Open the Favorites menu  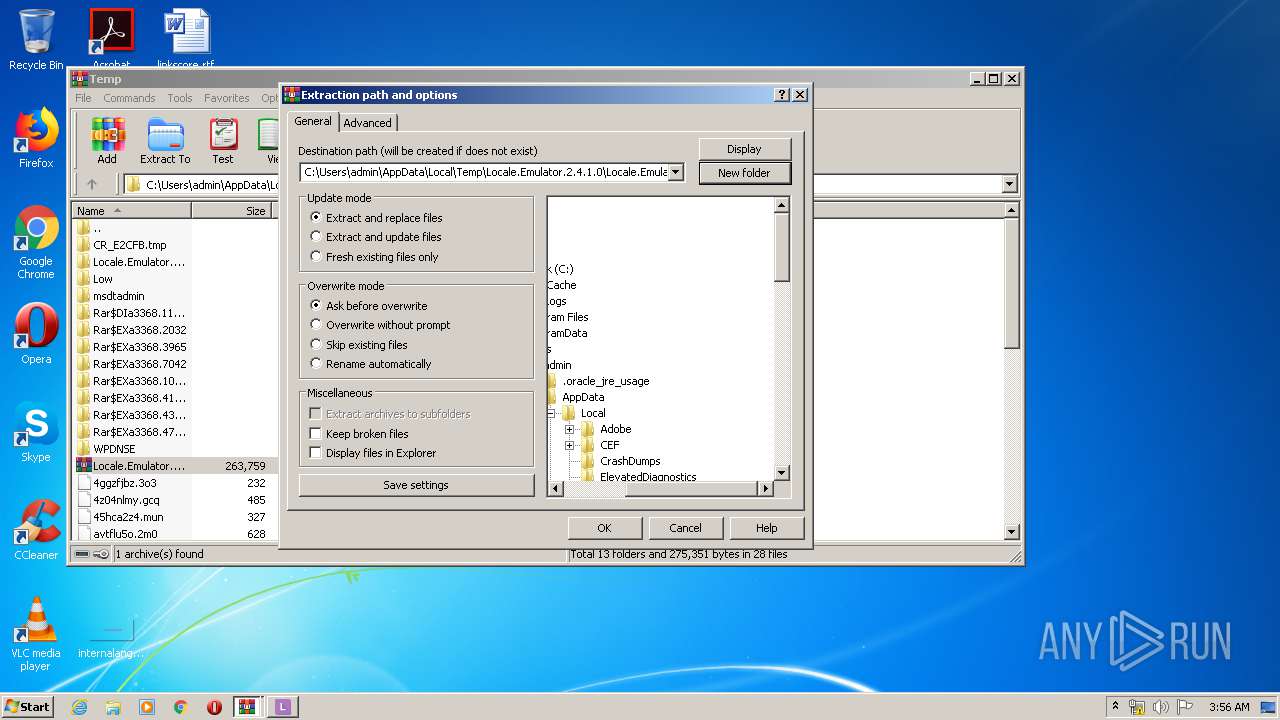point(227,98)
